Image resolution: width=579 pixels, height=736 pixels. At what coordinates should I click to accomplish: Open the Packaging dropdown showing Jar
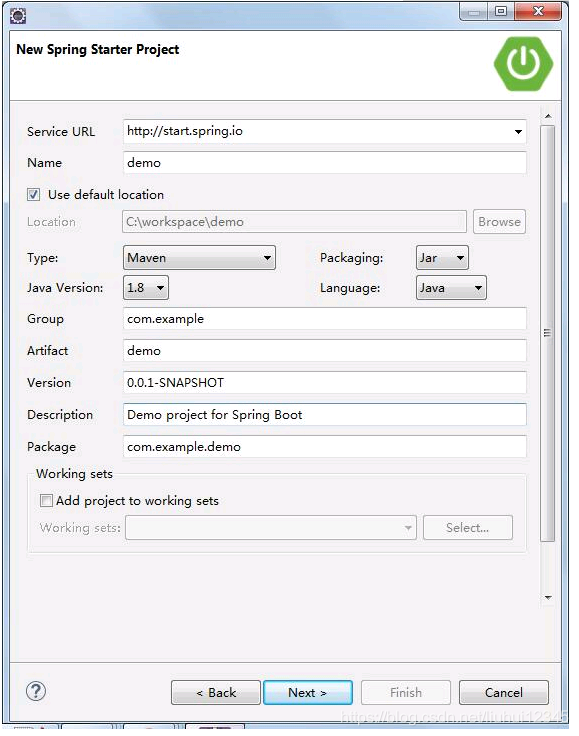[442, 258]
